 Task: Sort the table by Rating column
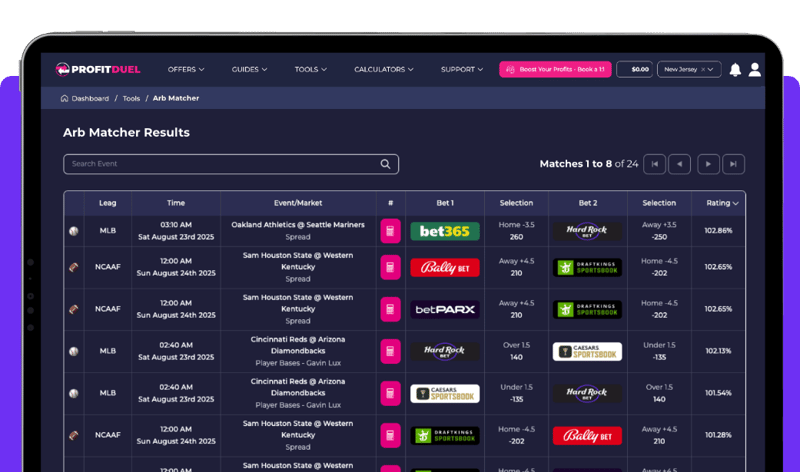point(723,203)
